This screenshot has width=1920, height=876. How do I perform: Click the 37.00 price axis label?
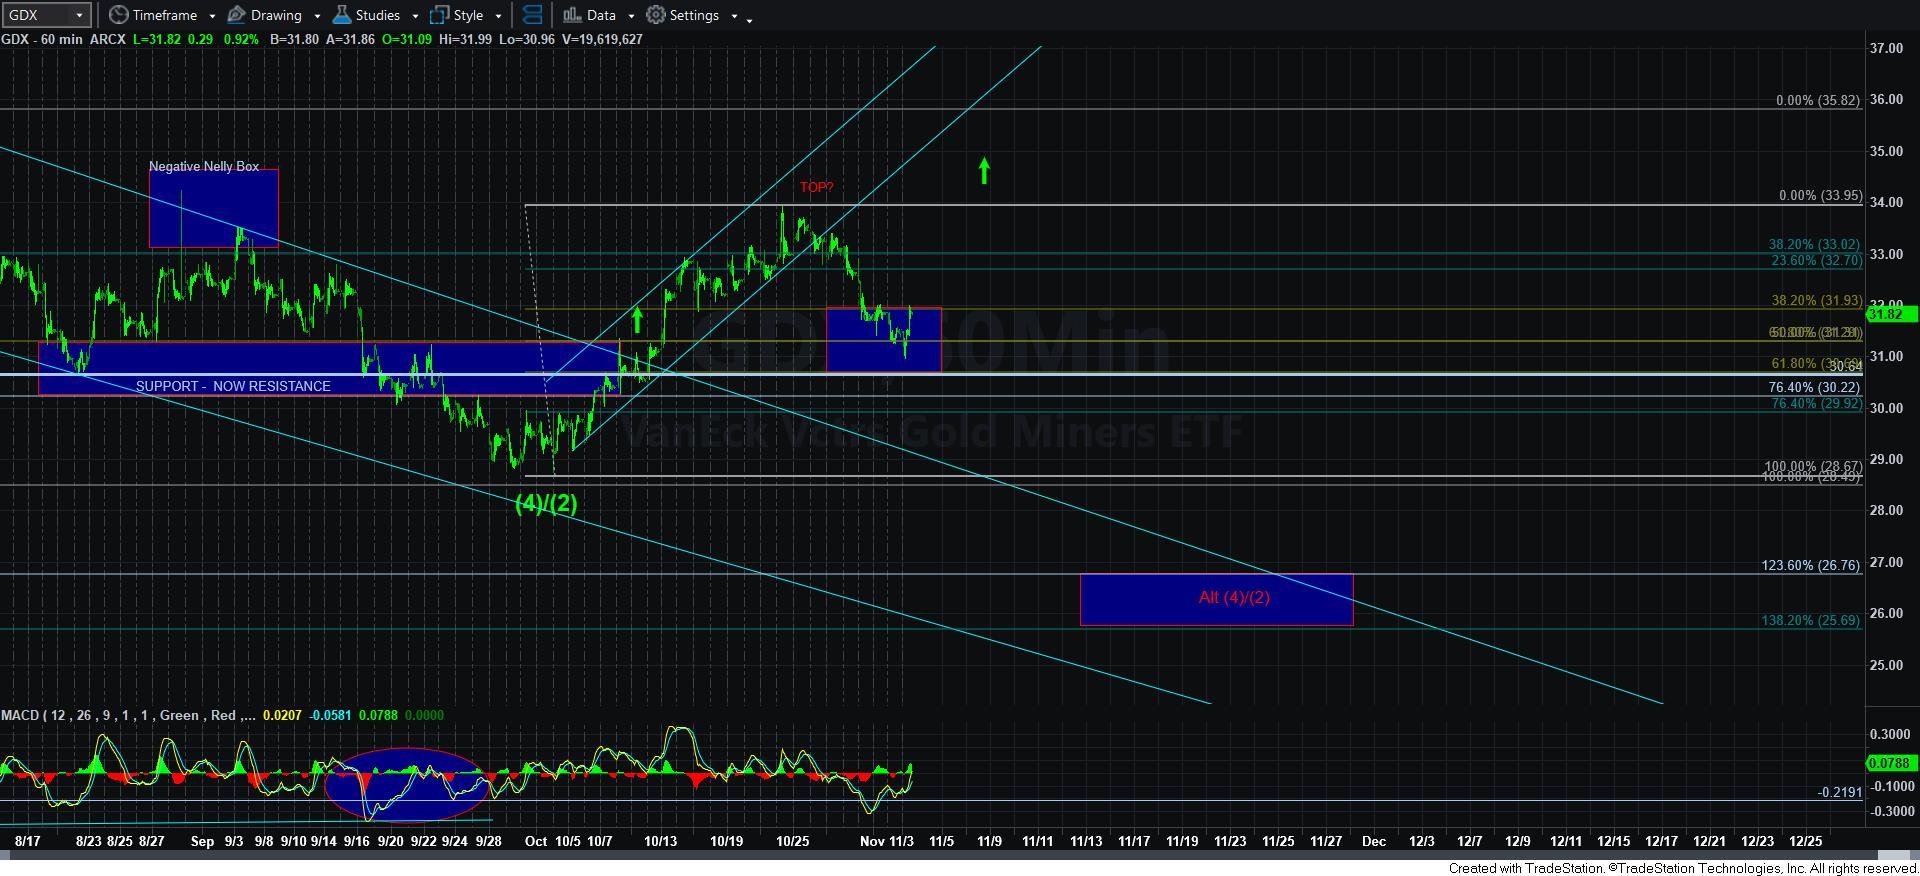(x=1886, y=48)
